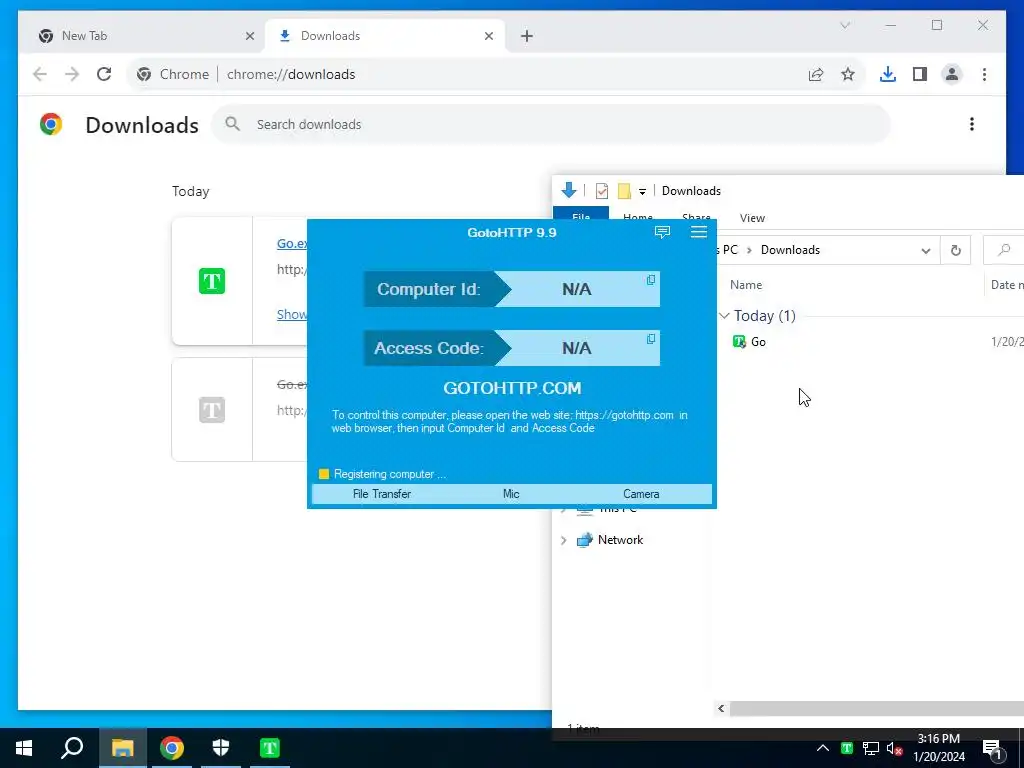This screenshot has height=768, width=1024.
Task: Open the Windows Start menu
Action: pos(24,748)
